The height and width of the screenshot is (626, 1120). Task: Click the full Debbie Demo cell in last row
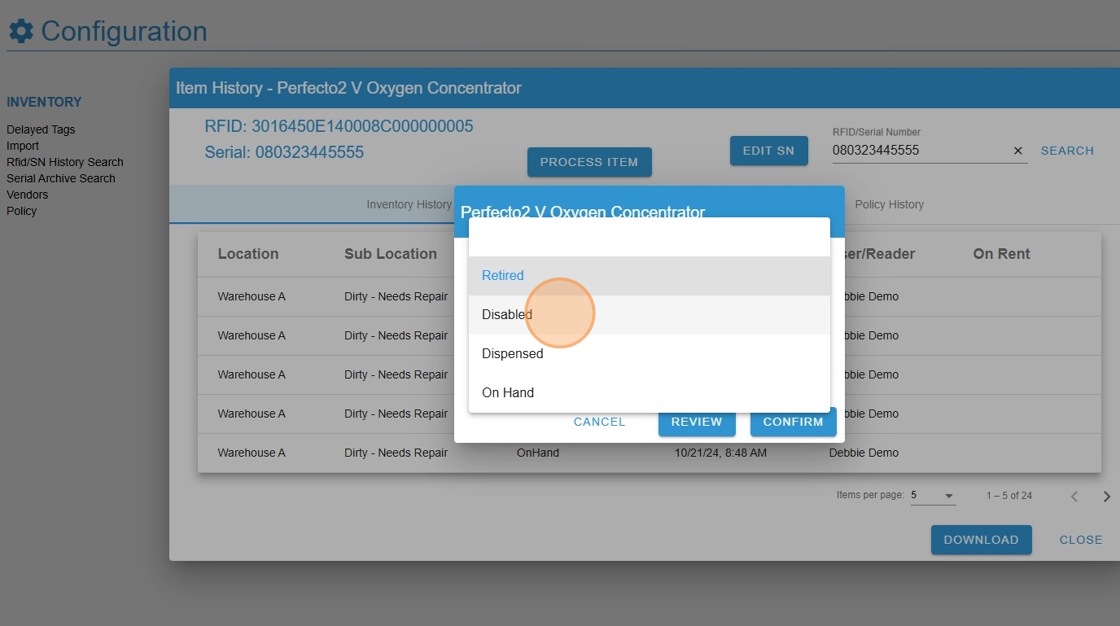pyautogui.click(x=864, y=452)
